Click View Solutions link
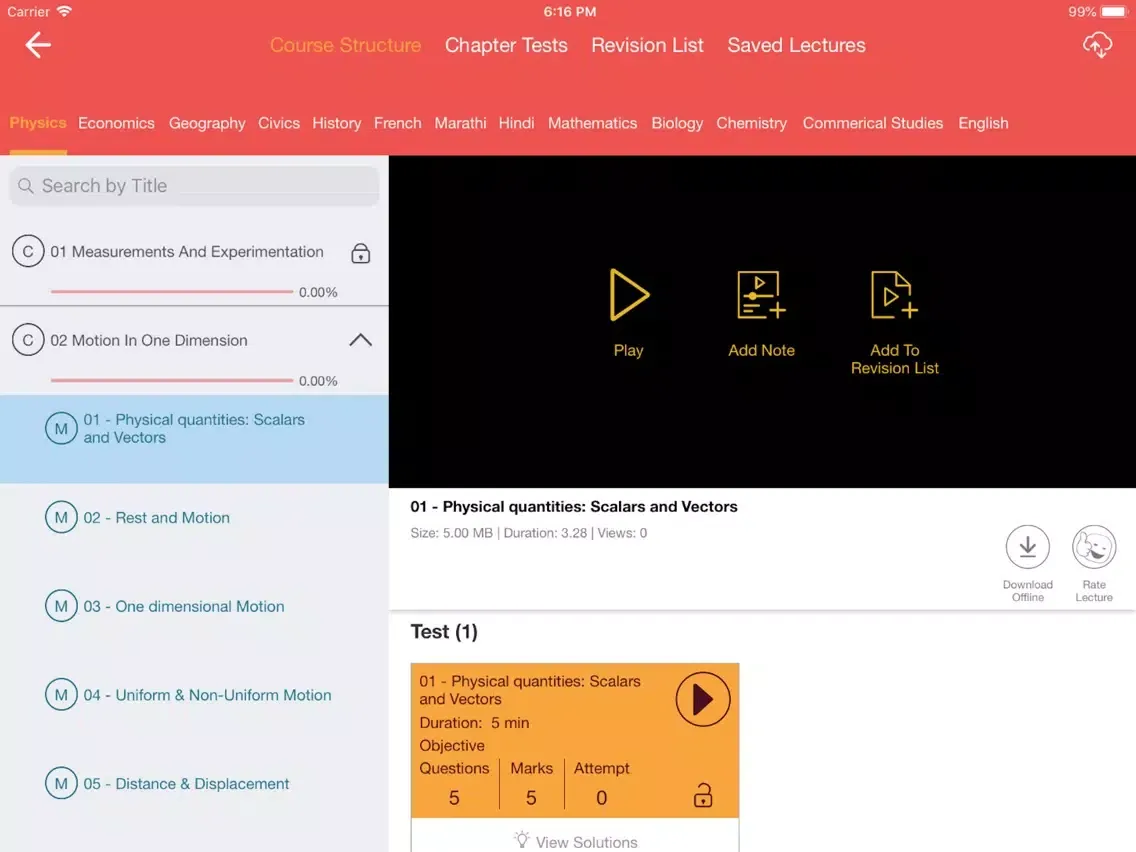Screen dimensions: 1136x852 [x=575, y=841]
